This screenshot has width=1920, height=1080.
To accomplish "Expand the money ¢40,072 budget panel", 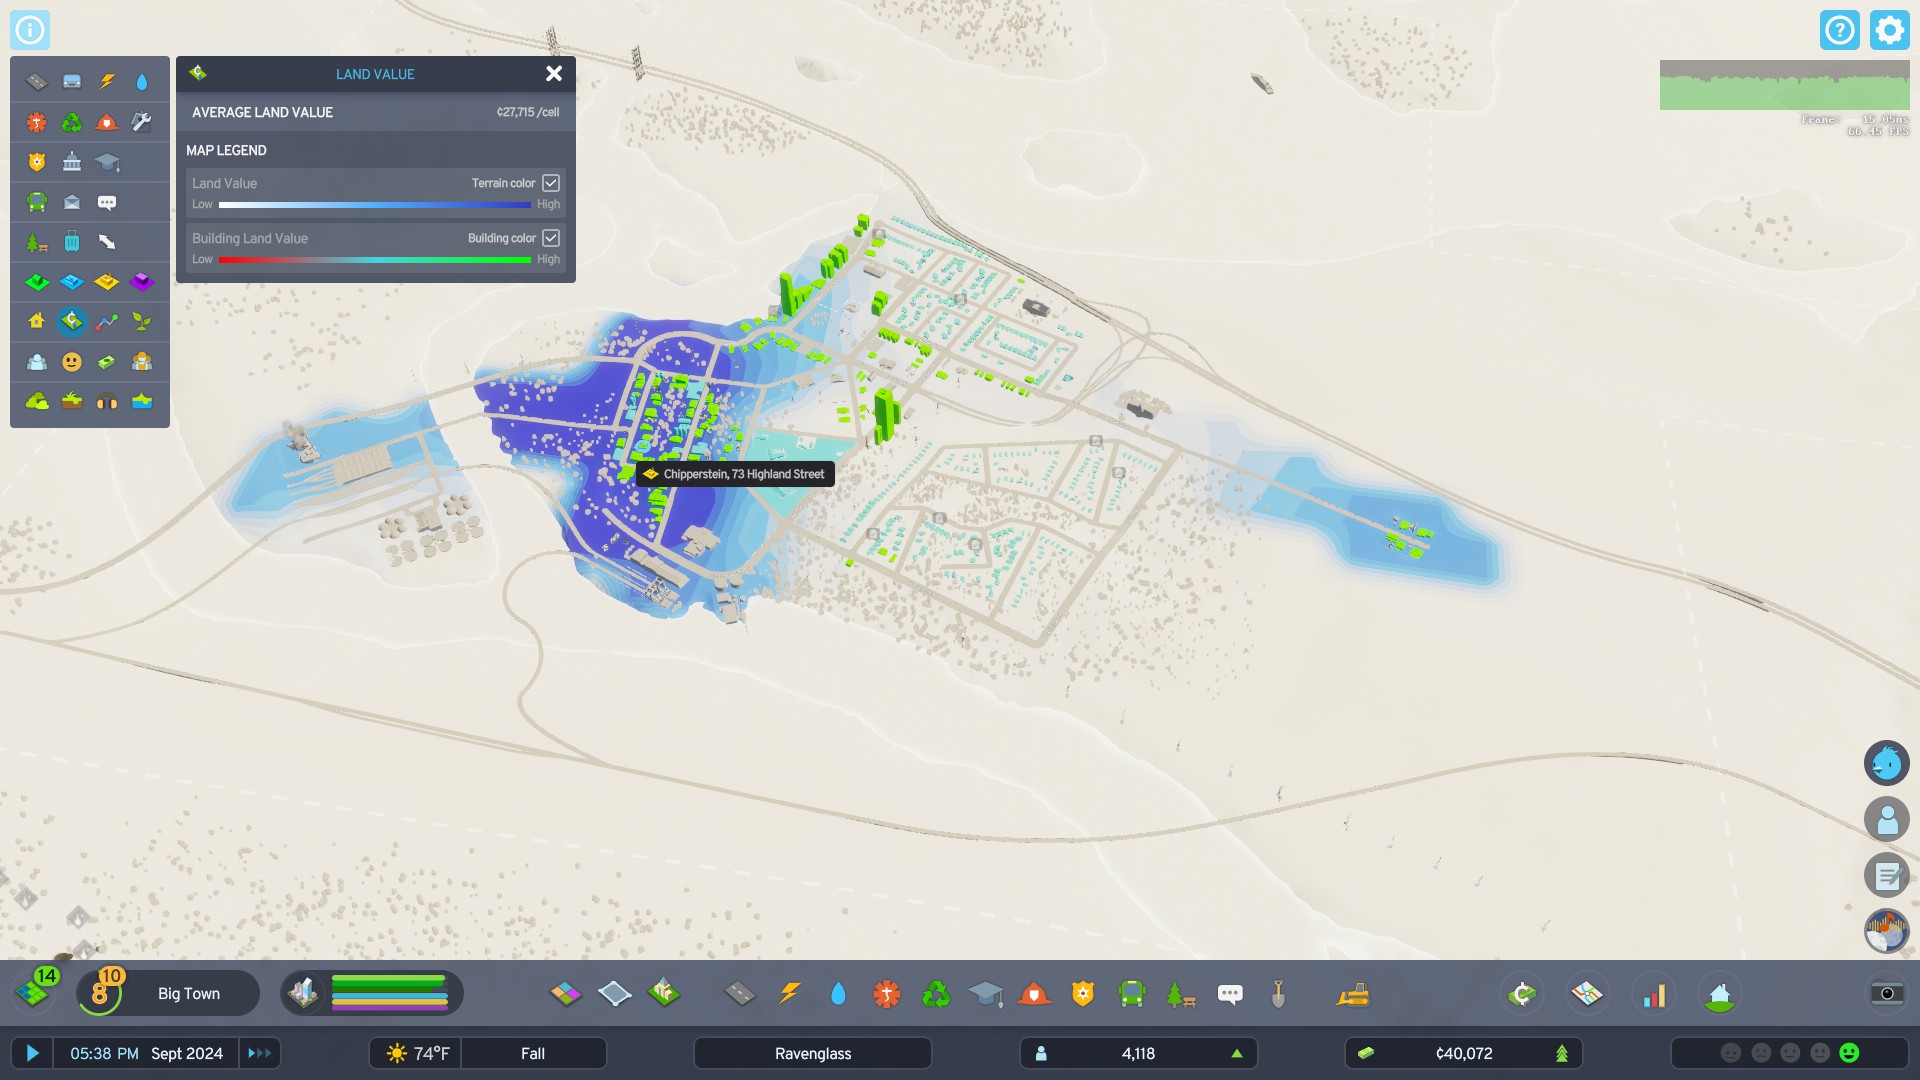I will point(1464,1053).
